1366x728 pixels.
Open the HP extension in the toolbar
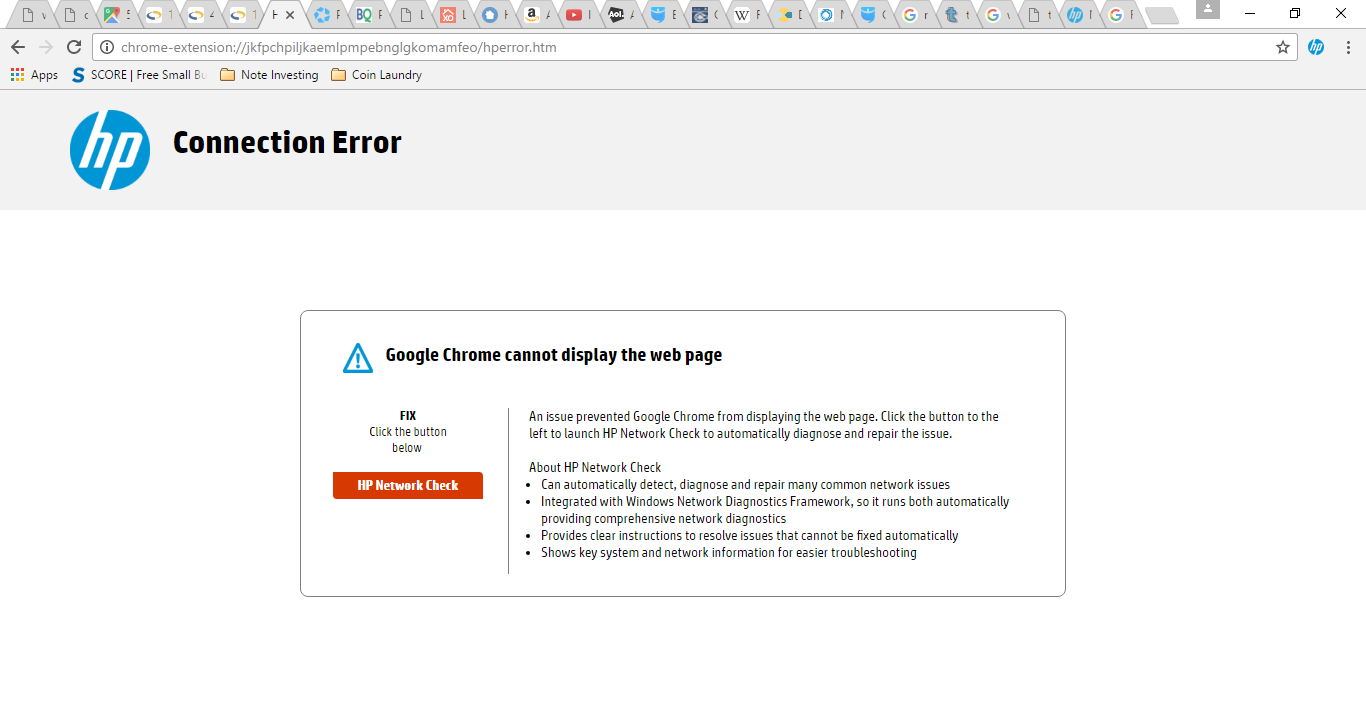pos(1316,47)
